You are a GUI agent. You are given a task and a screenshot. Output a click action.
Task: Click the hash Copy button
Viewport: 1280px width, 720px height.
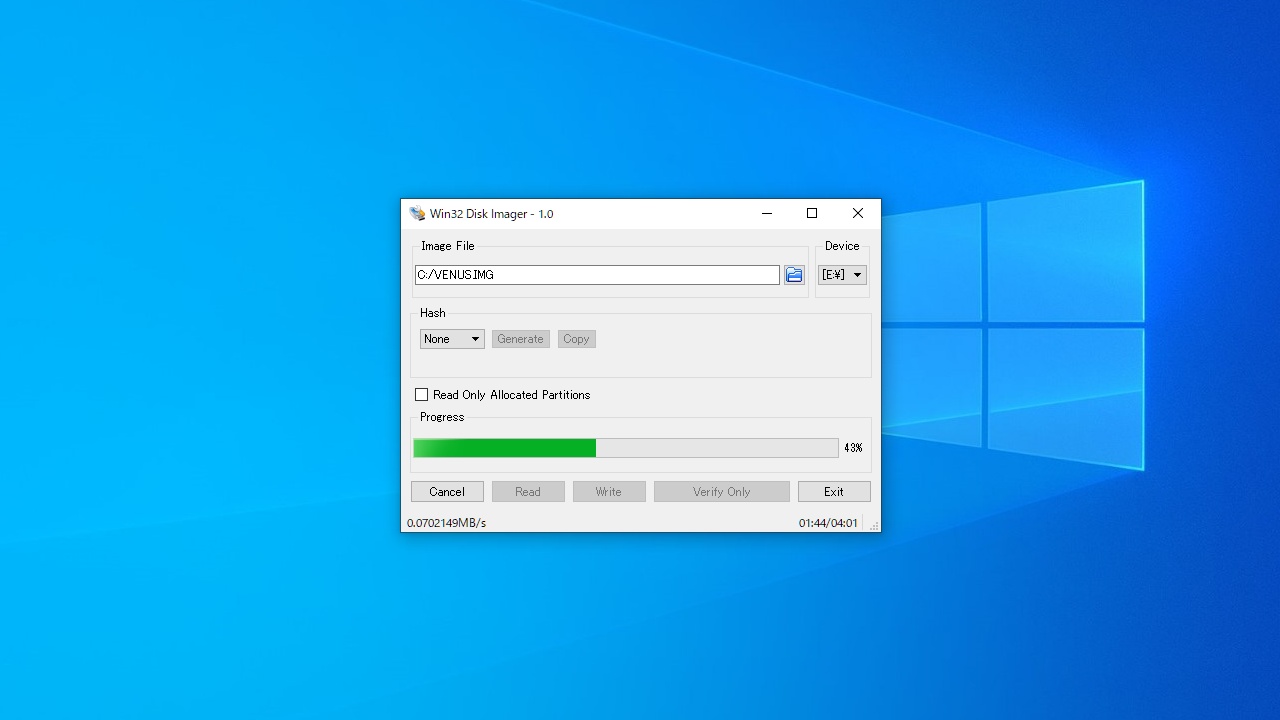click(576, 339)
